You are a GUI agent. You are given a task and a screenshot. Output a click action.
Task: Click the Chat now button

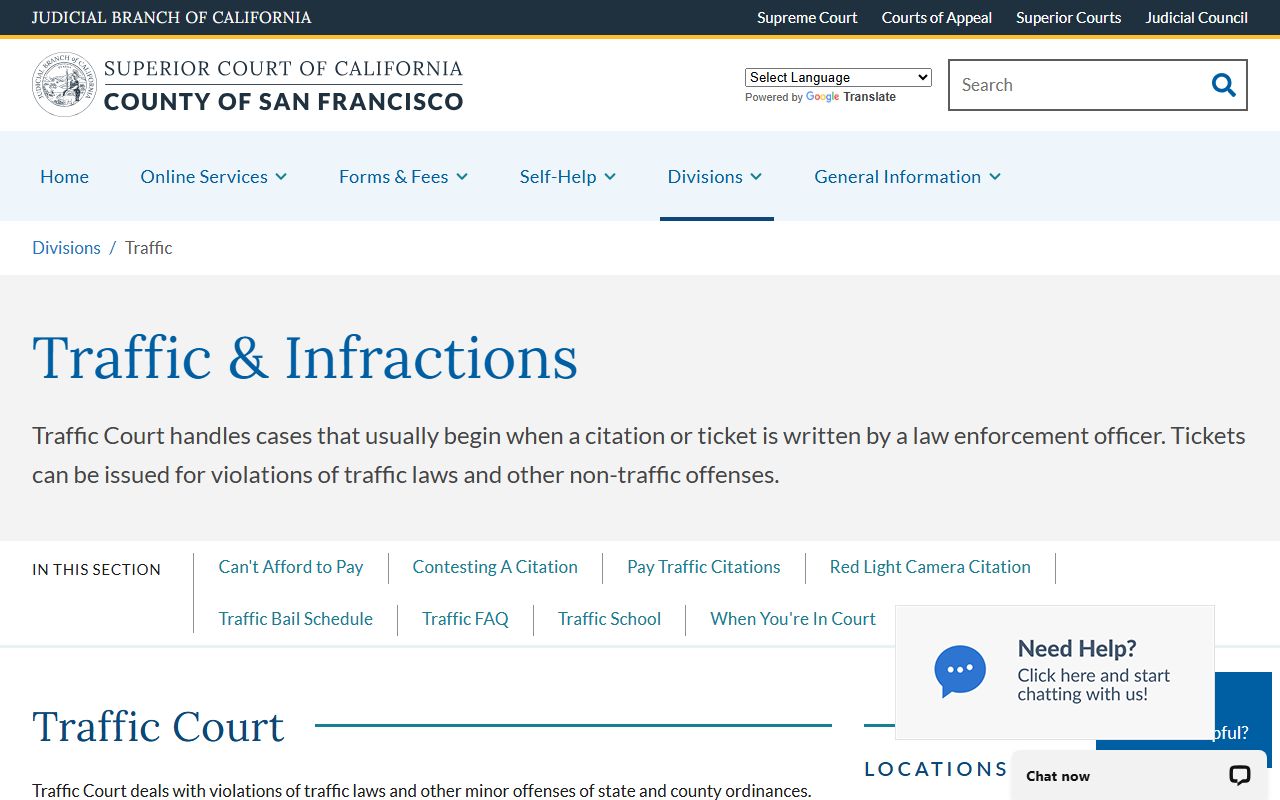(x=1140, y=776)
